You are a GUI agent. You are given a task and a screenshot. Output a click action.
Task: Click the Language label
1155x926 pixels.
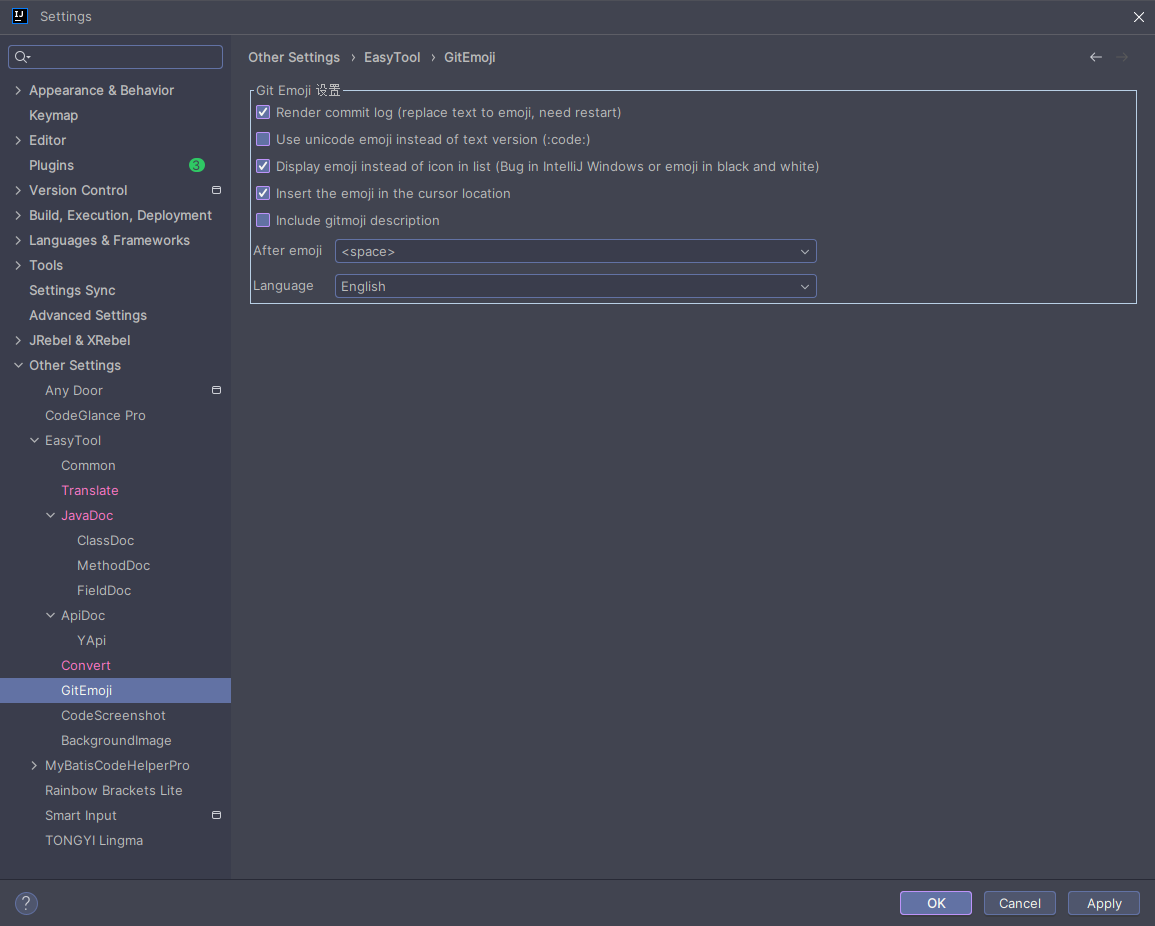click(284, 286)
